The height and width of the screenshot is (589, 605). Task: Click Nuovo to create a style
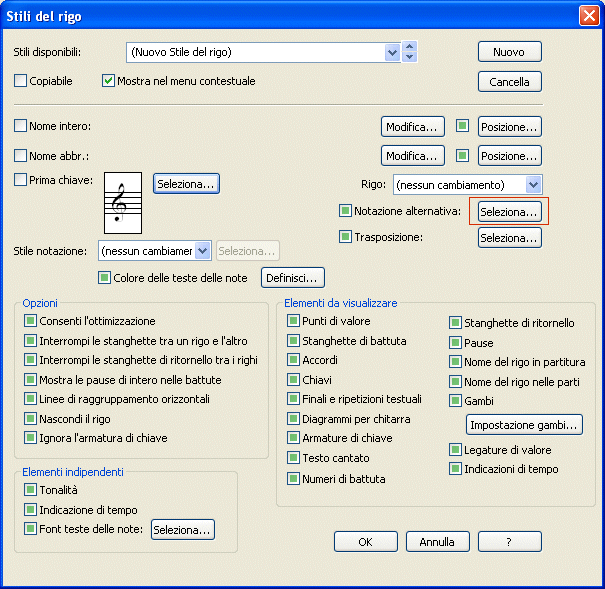(x=509, y=52)
